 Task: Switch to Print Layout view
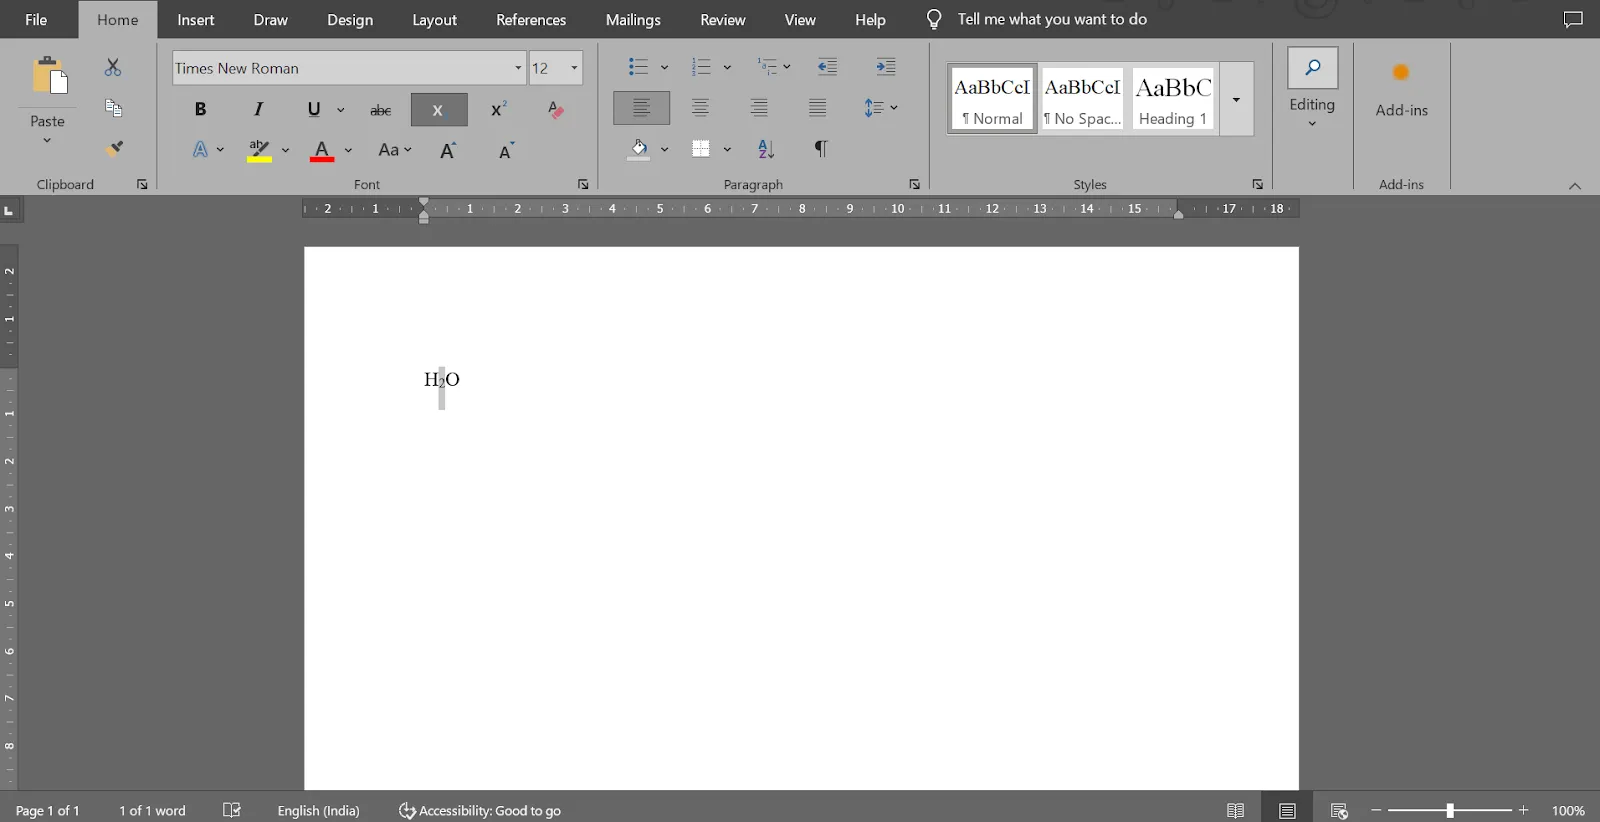pos(1287,810)
